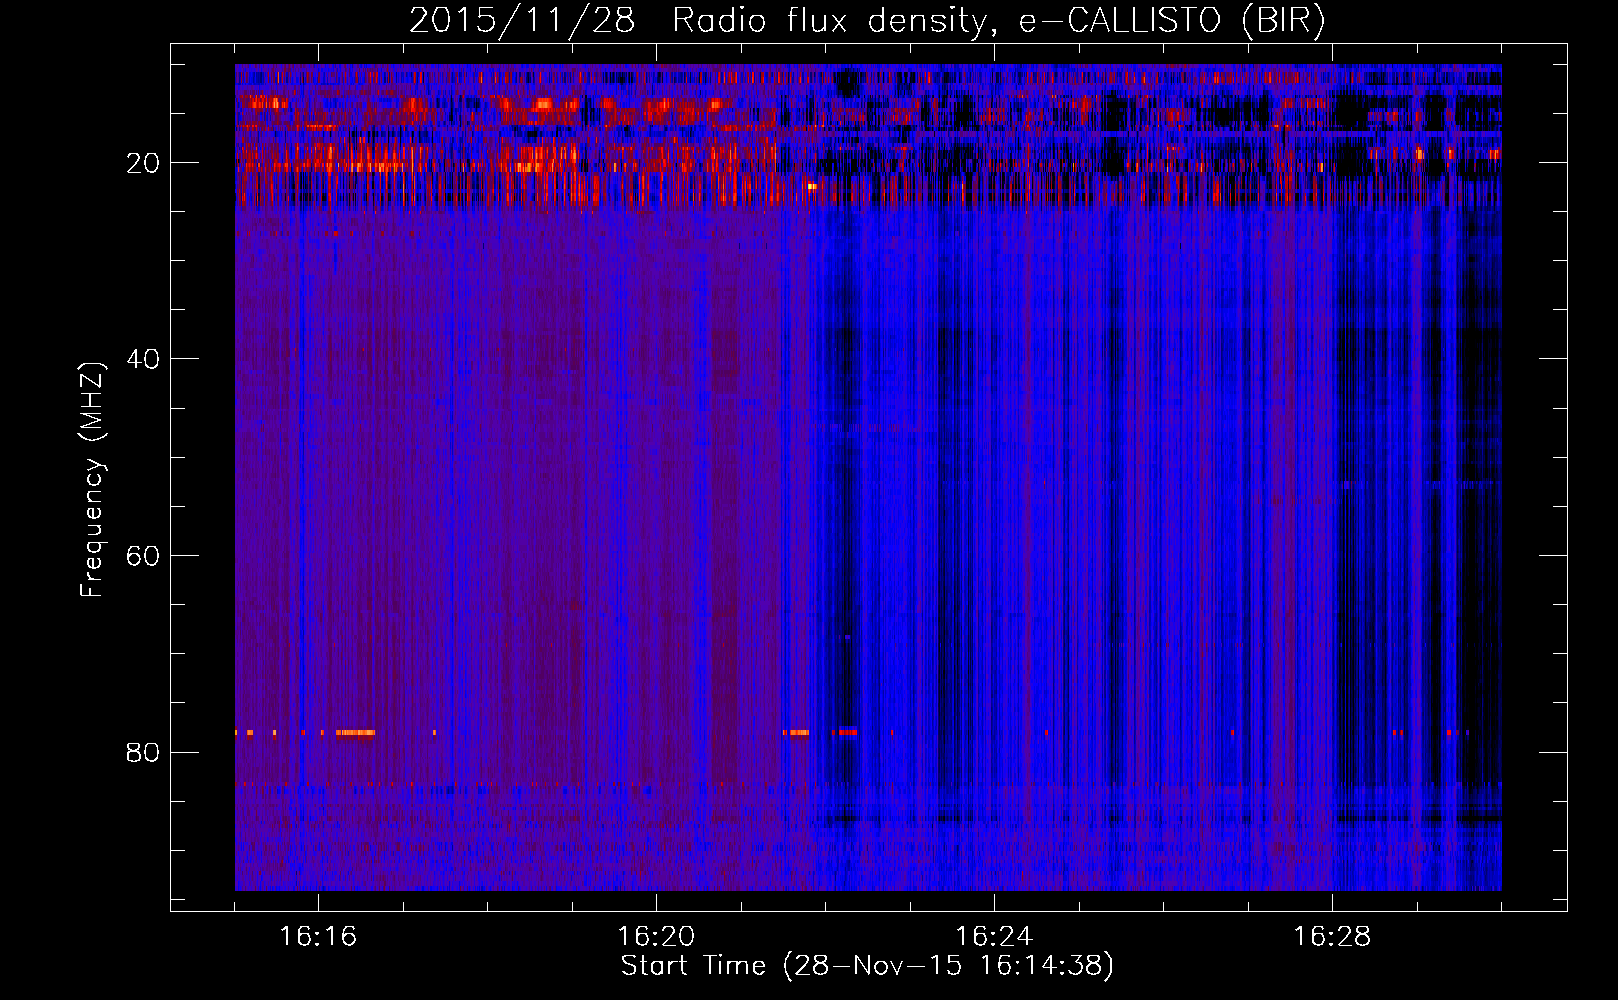Screen dimensions: 1618x1000
Task: Click the orange streak near 78 MHz before 16:22
Action: pyautogui.click(x=797, y=733)
